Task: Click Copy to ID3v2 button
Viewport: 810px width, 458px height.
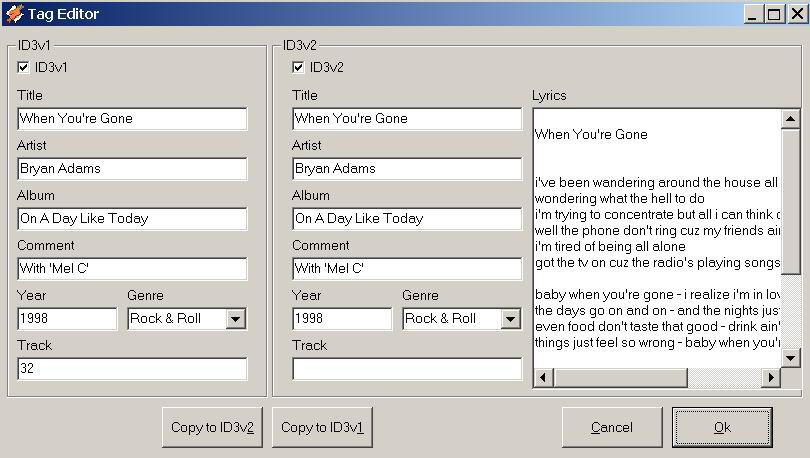Action: tap(212, 427)
